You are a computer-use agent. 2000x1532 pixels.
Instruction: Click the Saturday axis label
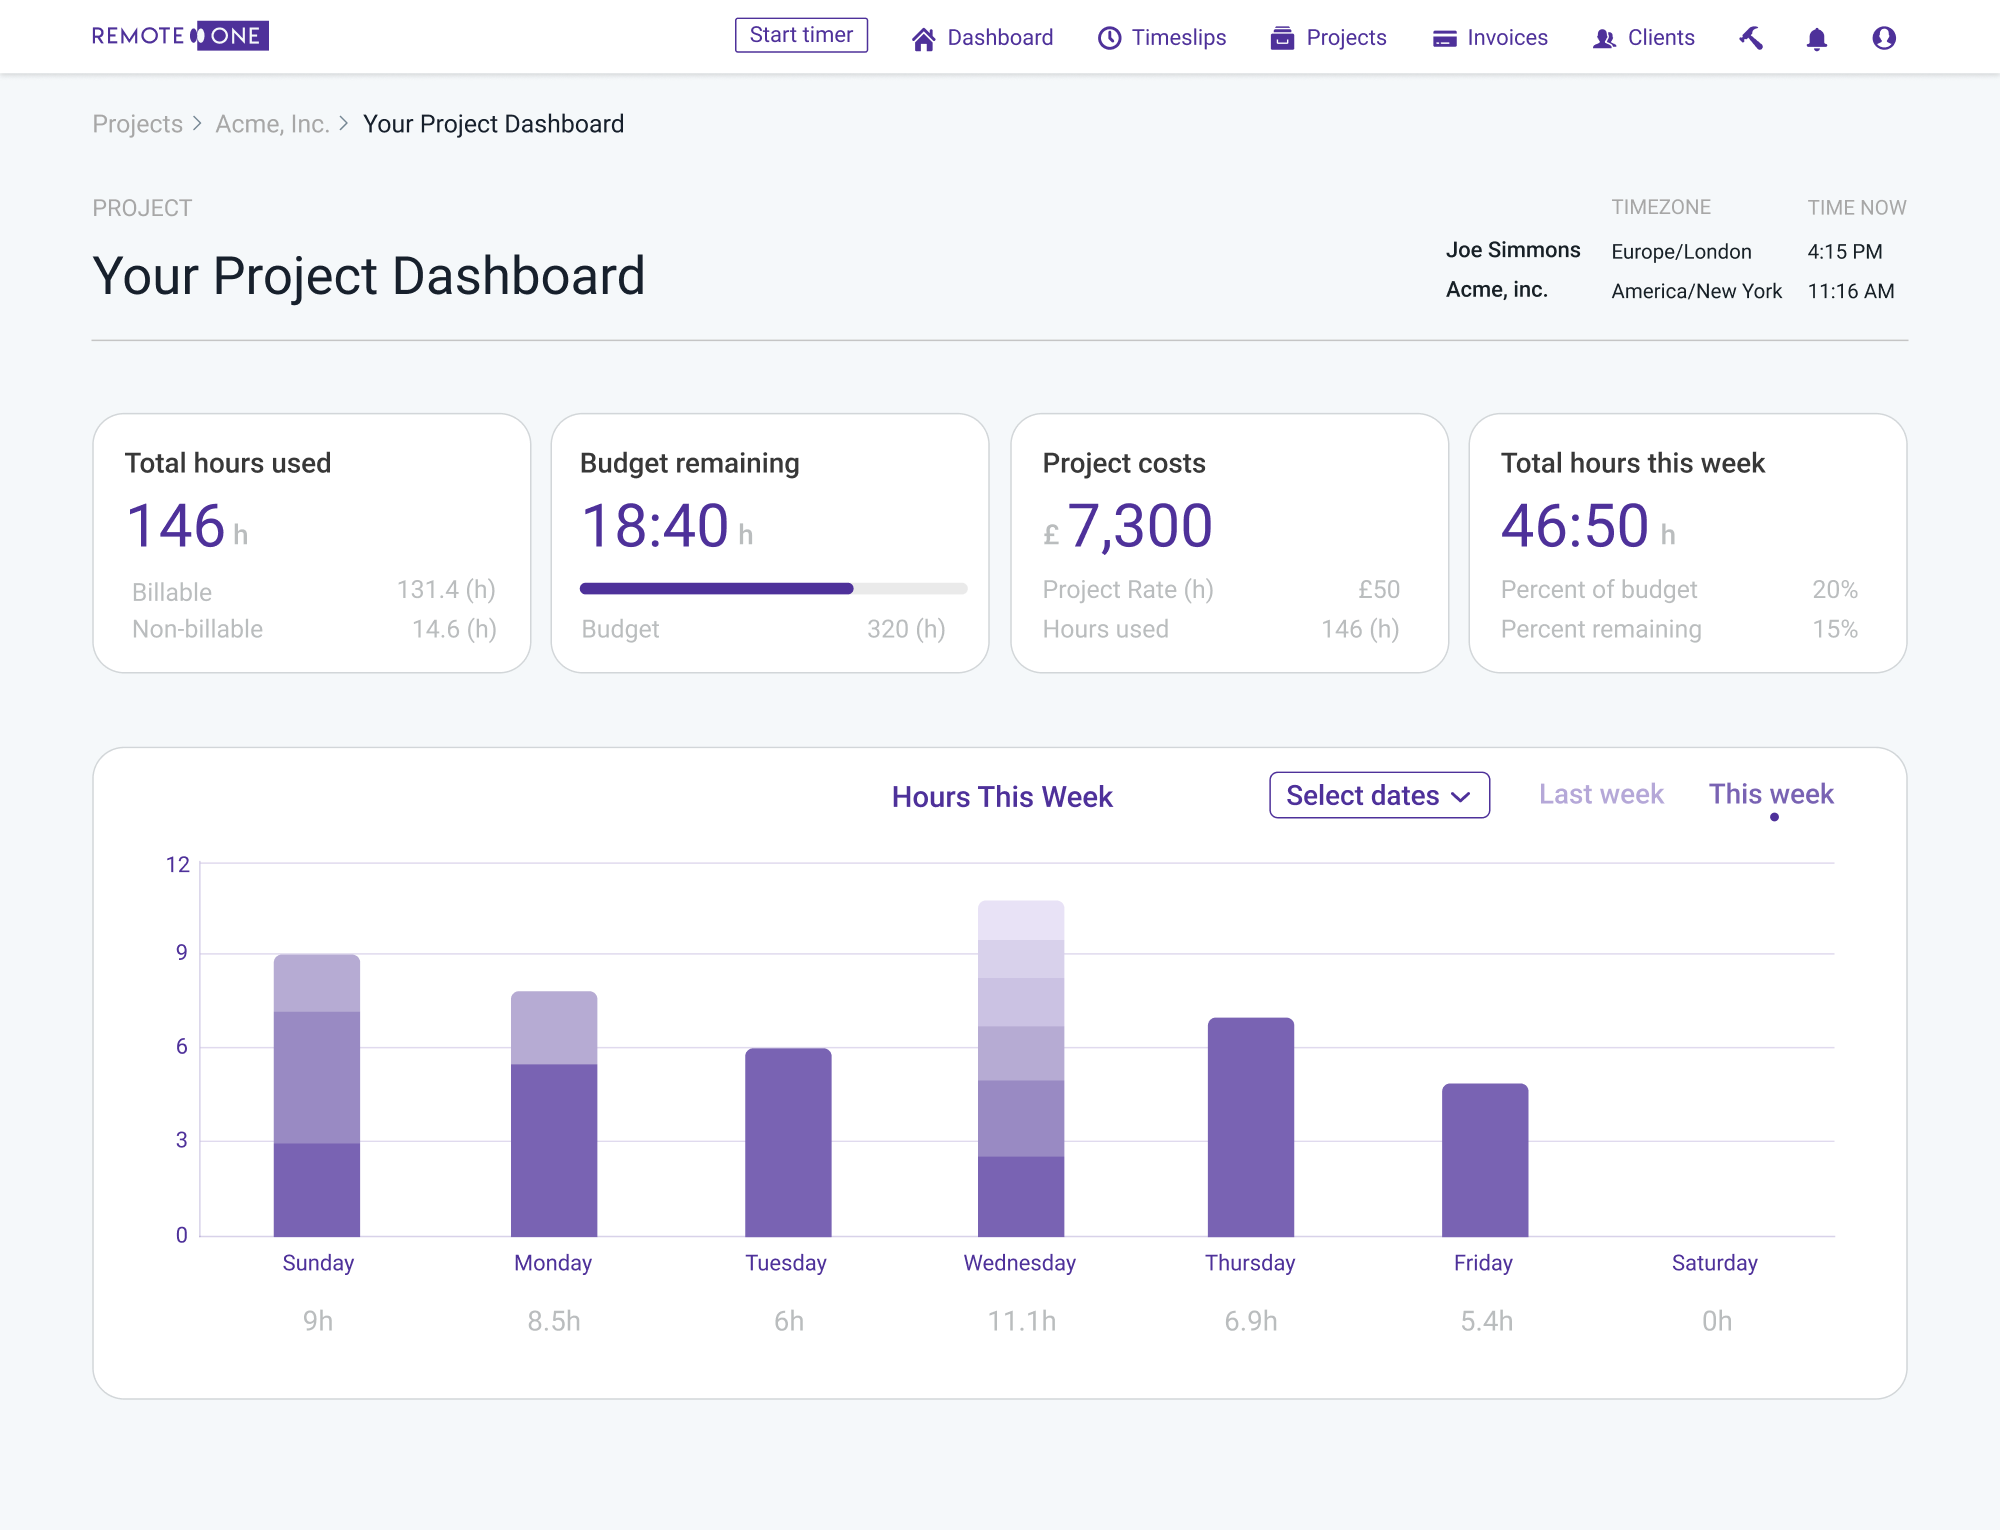pyautogui.click(x=1714, y=1263)
